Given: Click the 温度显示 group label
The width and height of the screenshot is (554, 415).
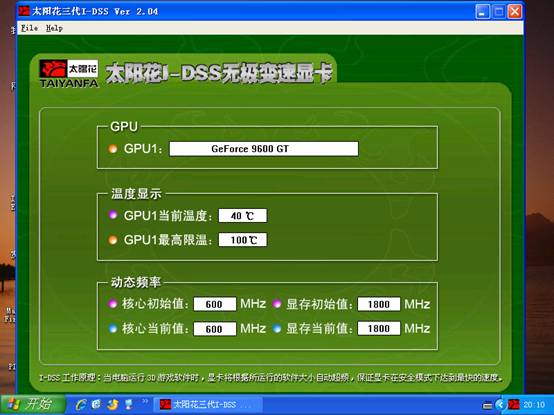Looking at the screenshot, I should point(136,194).
